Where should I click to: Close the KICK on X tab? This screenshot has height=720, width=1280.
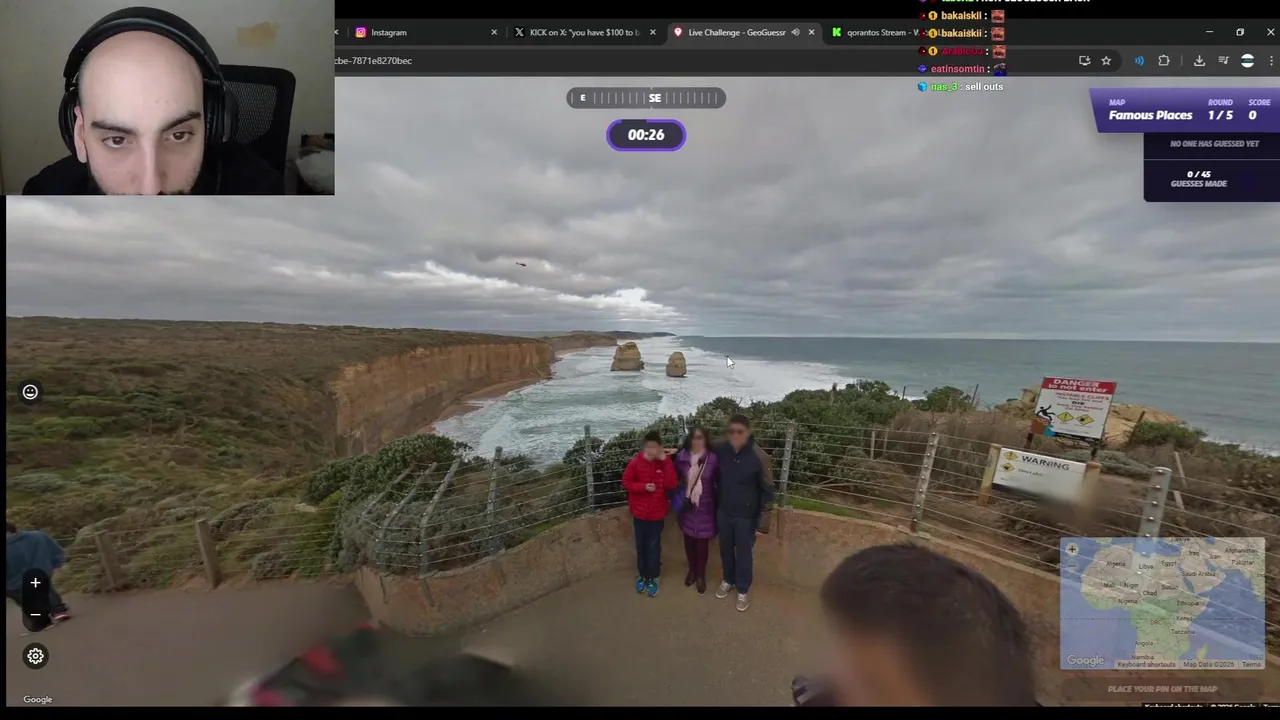(653, 32)
